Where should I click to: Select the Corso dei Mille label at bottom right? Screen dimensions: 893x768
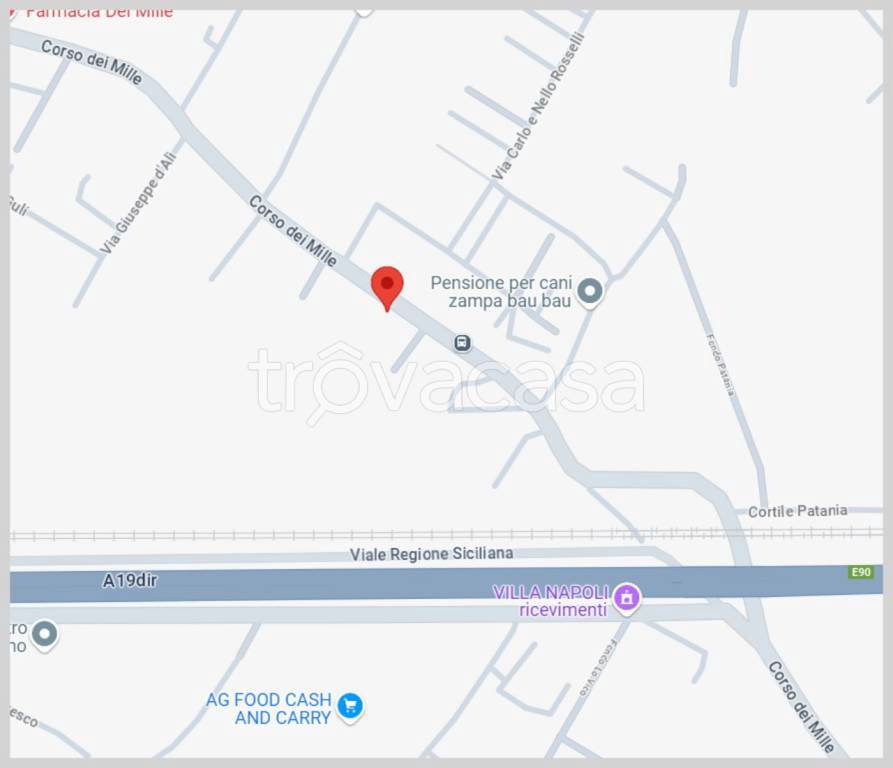tap(801, 707)
